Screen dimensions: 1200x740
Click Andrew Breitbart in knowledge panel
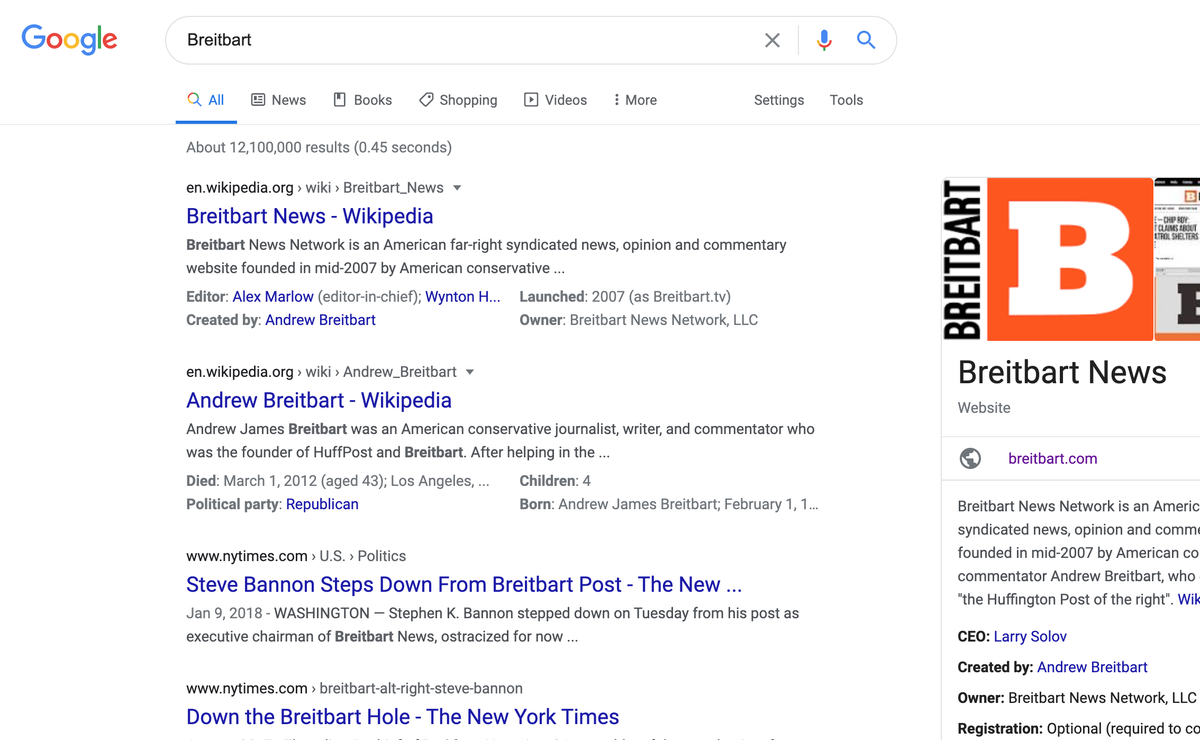coord(1092,667)
